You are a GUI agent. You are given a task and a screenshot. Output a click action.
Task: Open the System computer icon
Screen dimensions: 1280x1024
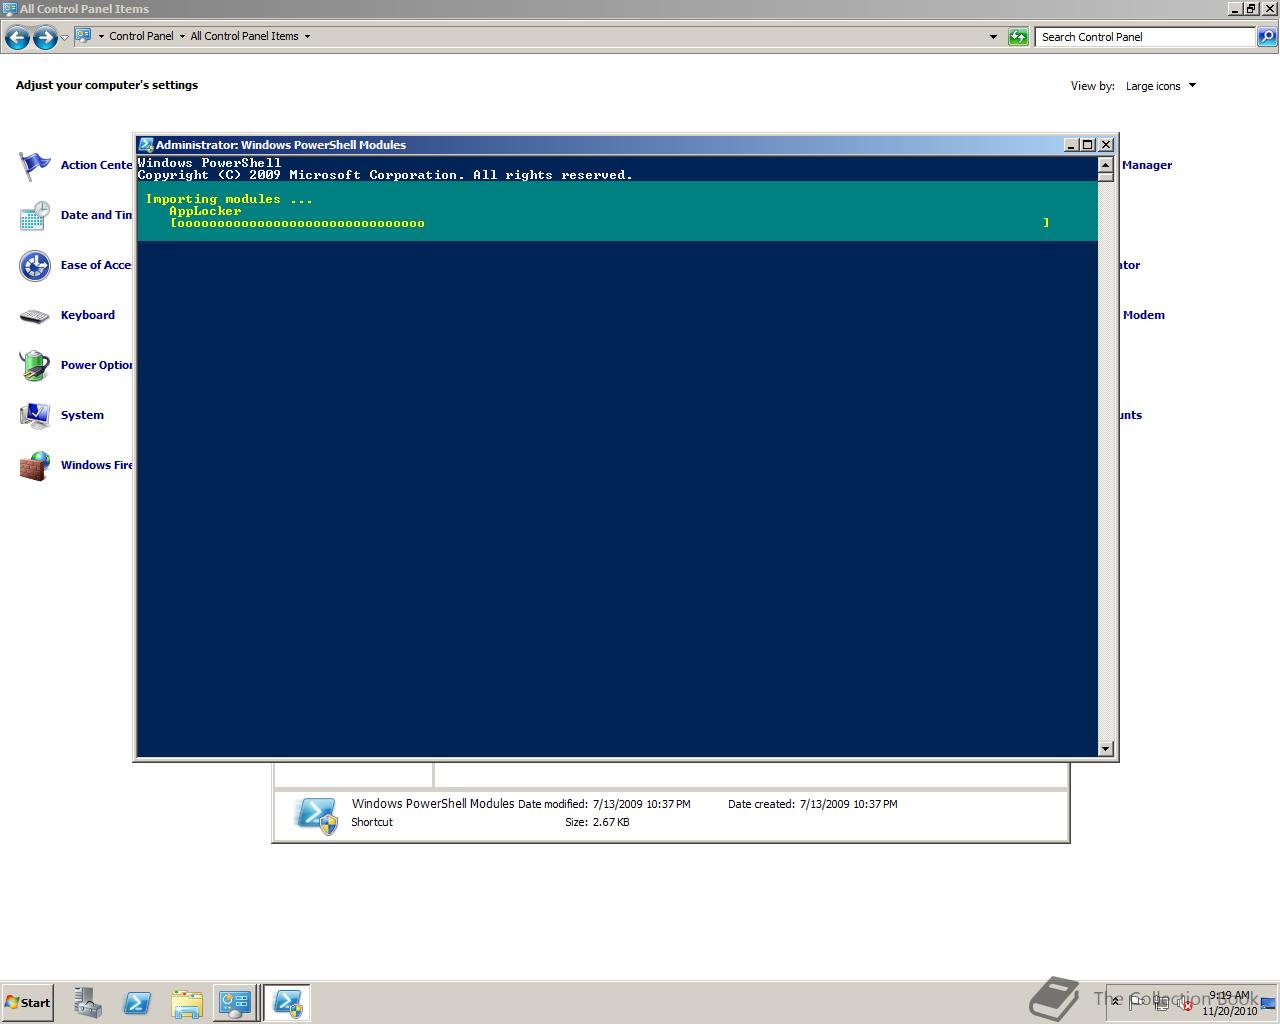35,415
